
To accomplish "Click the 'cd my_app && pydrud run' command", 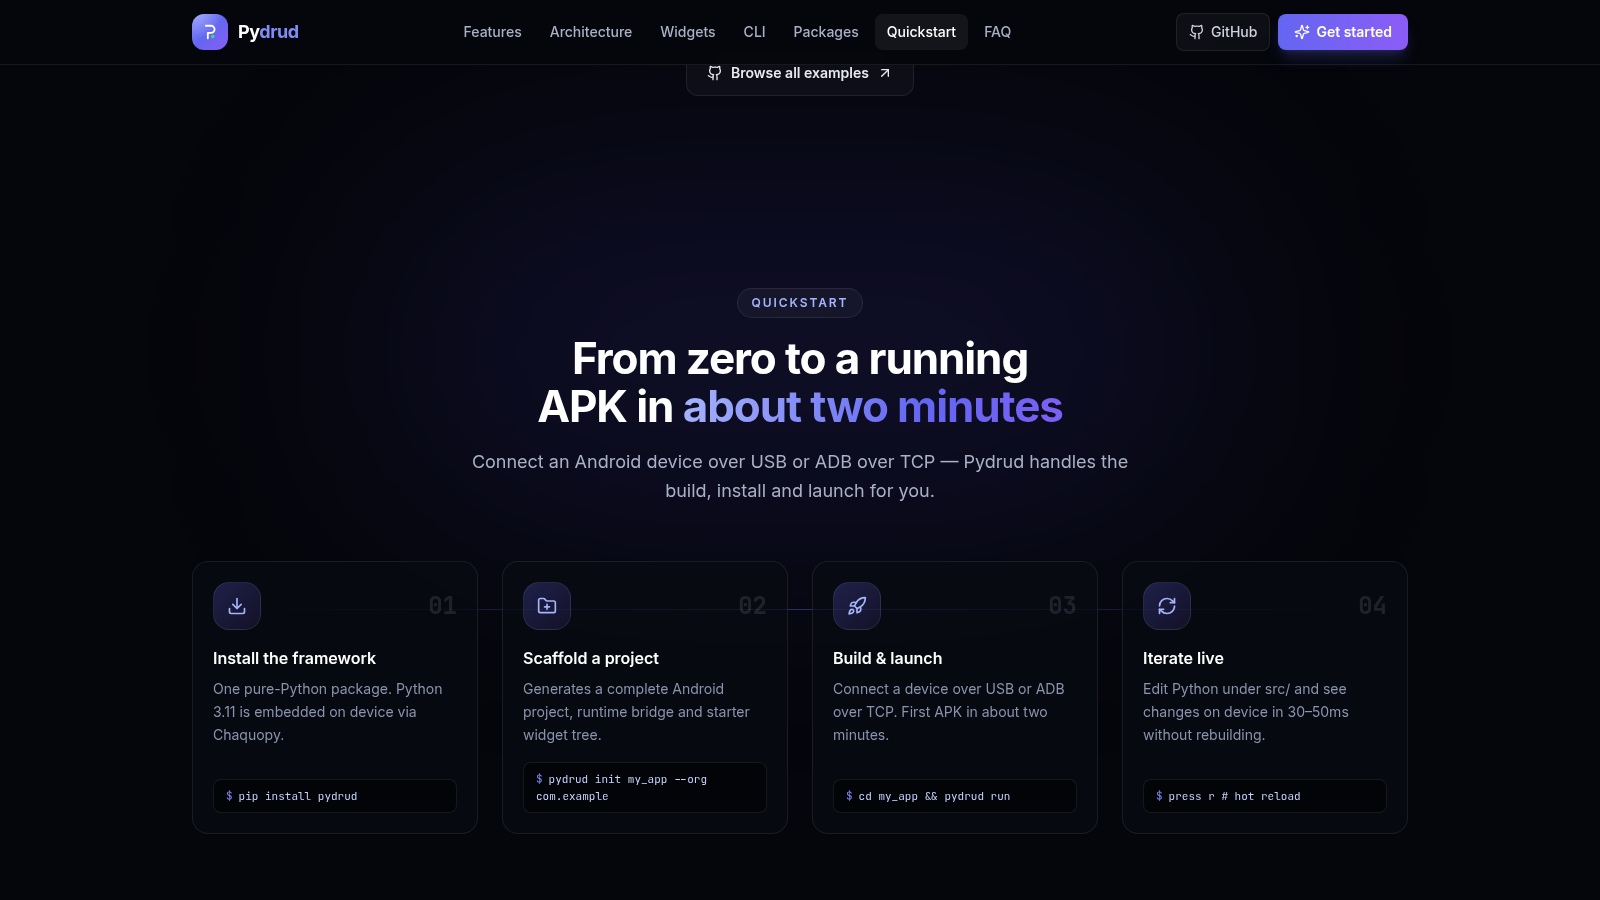I will pyautogui.click(x=955, y=796).
